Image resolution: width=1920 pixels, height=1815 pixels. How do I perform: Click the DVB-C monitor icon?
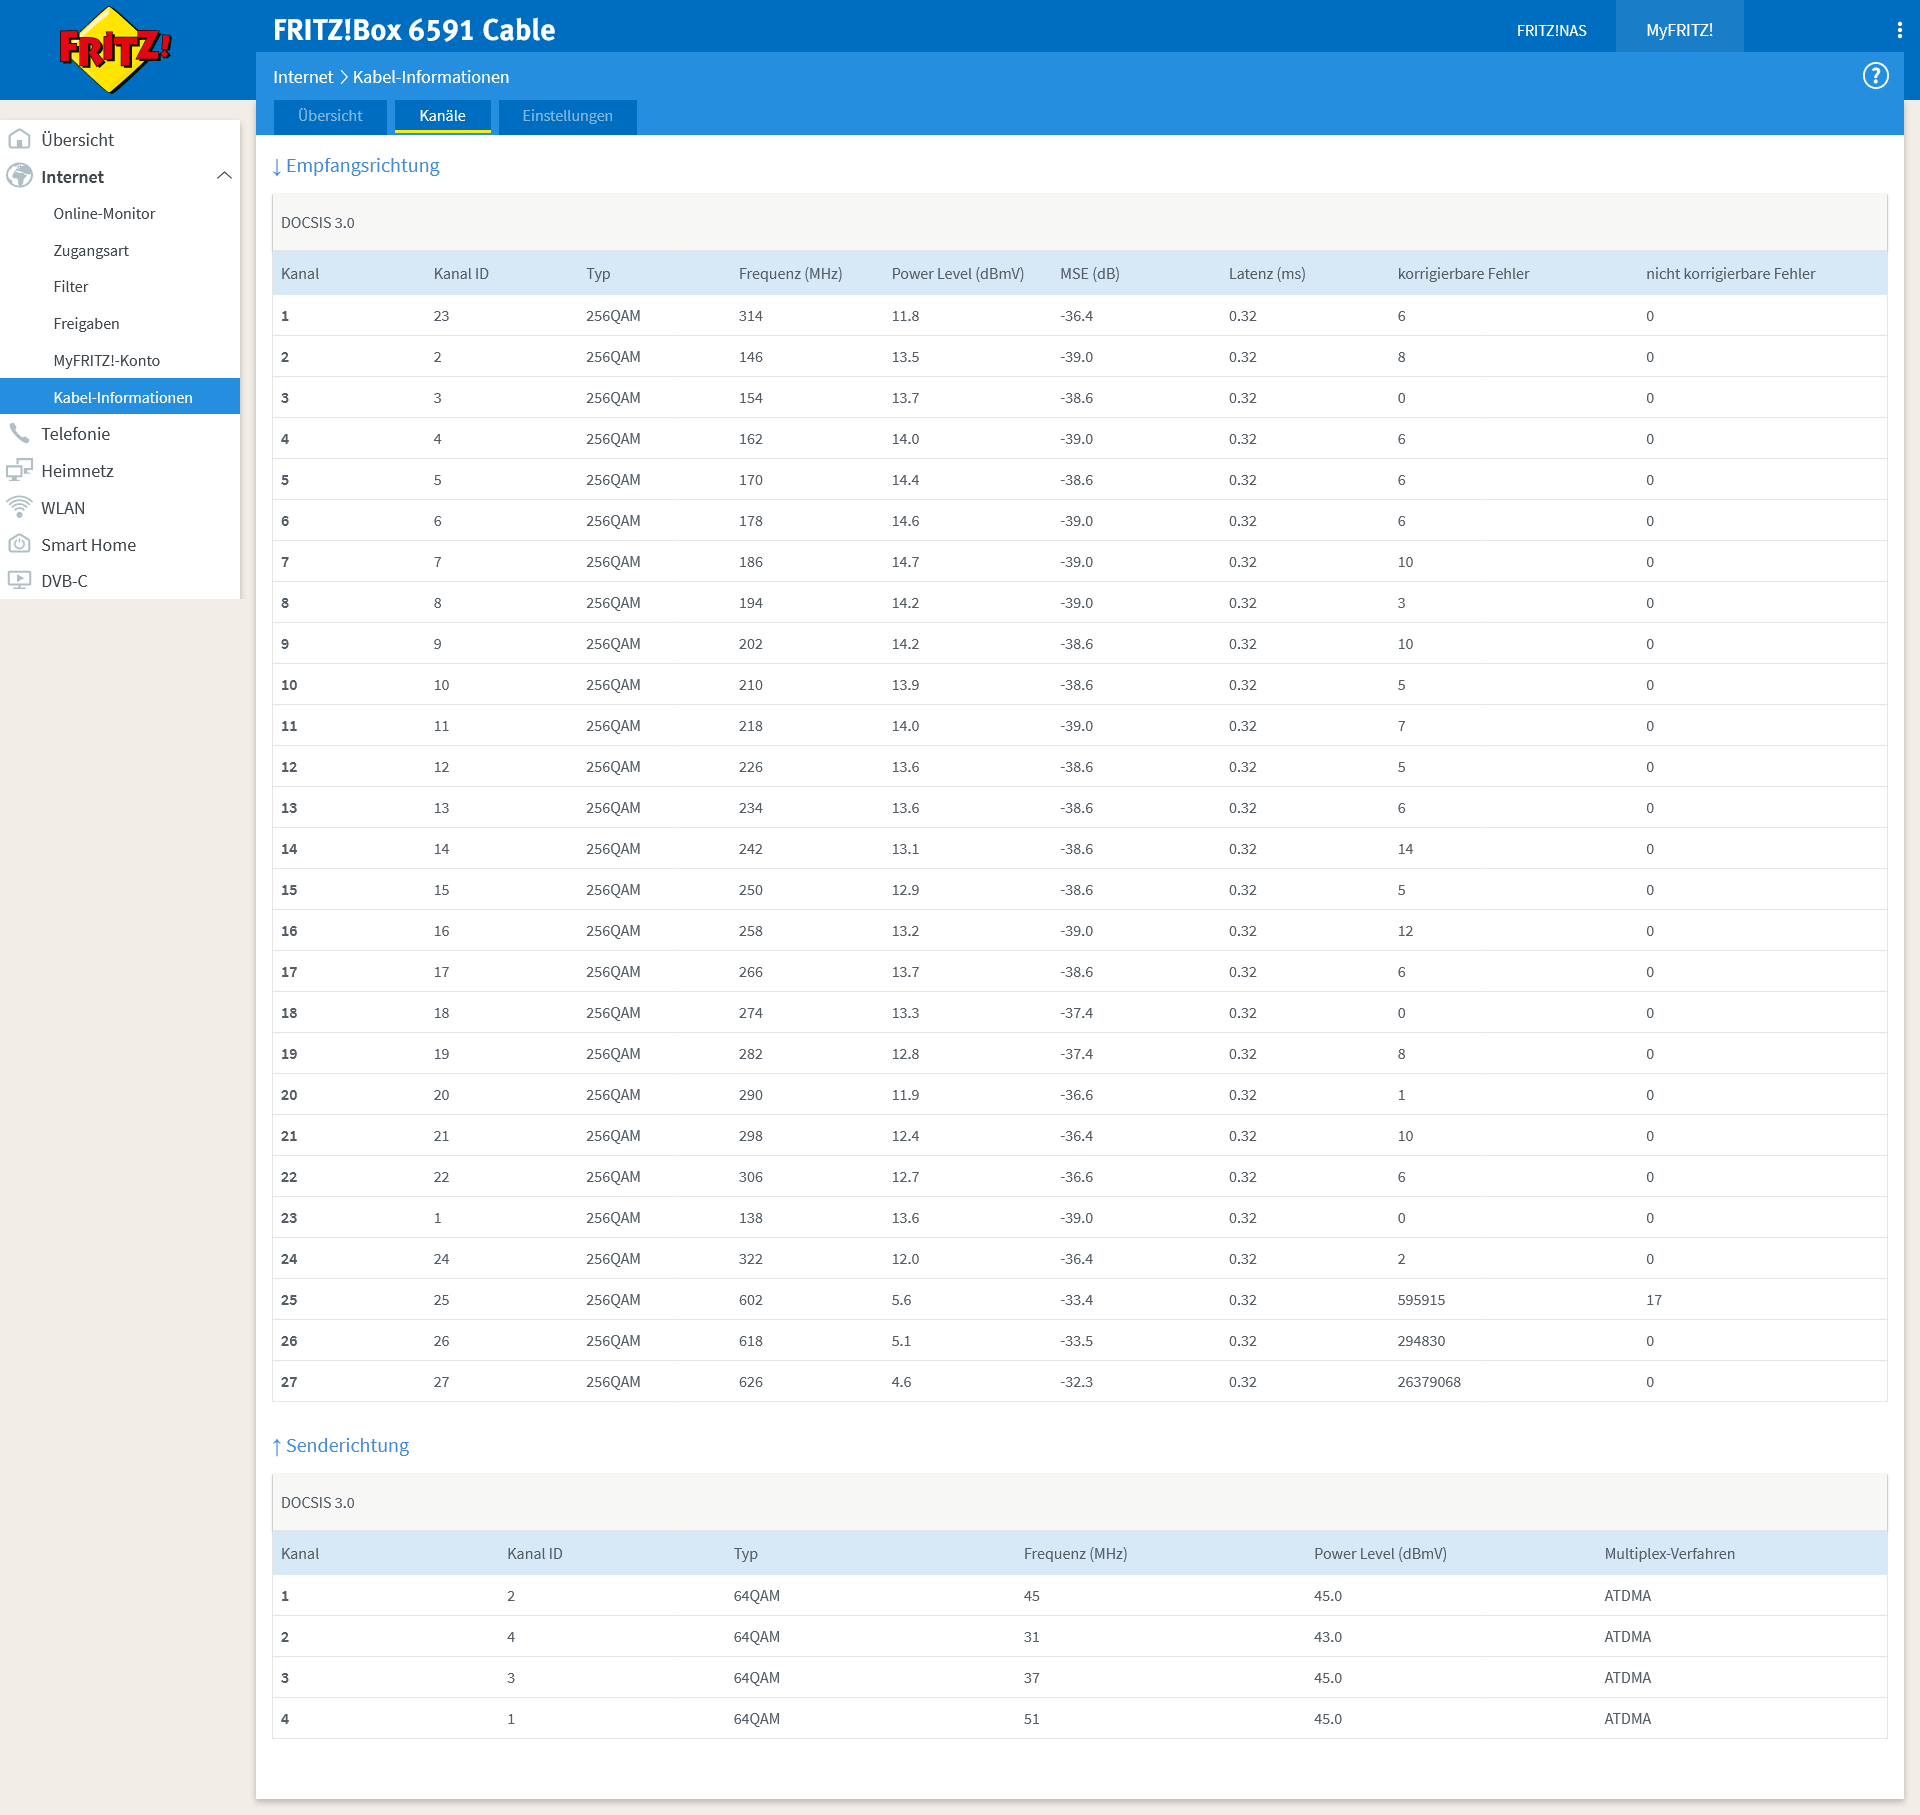click(x=19, y=580)
